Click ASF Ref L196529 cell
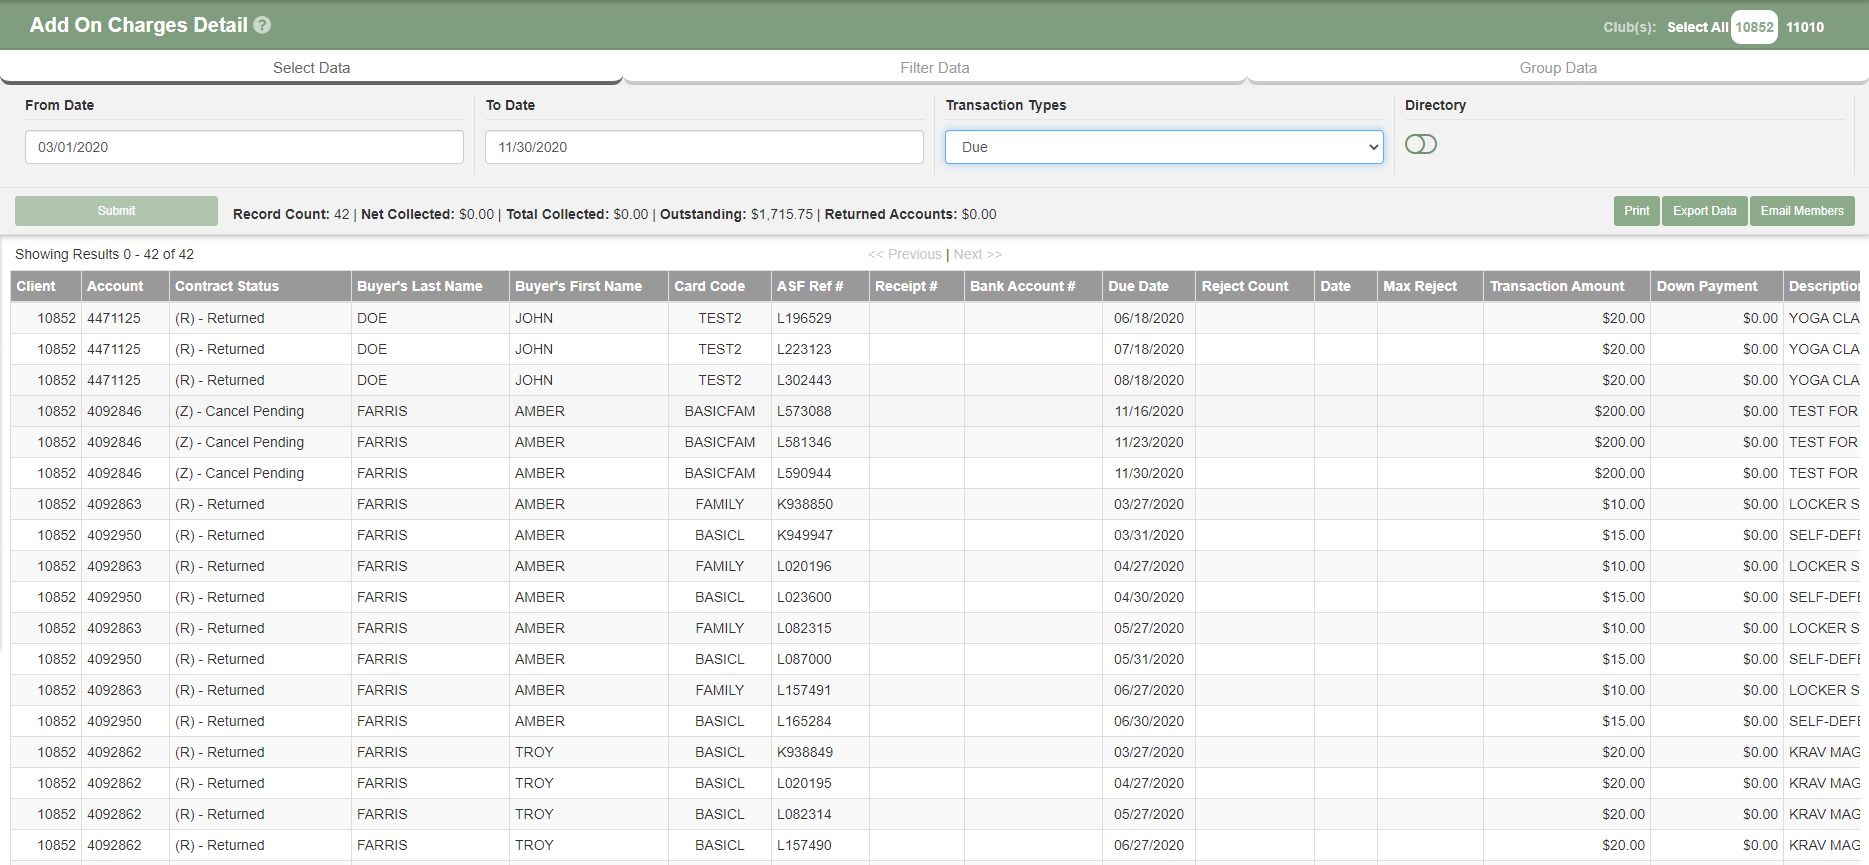1869x865 pixels. 820,318
